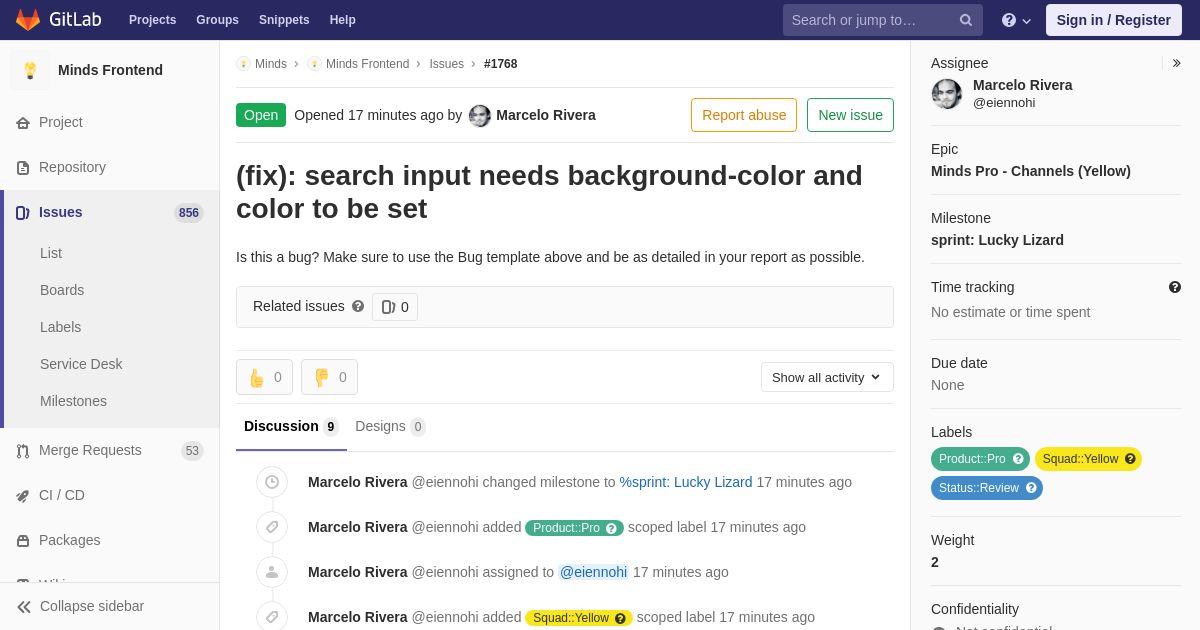The width and height of the screenshot is (1200, 630).
Task: Click the green Open status badge
Action: point(261,115)
